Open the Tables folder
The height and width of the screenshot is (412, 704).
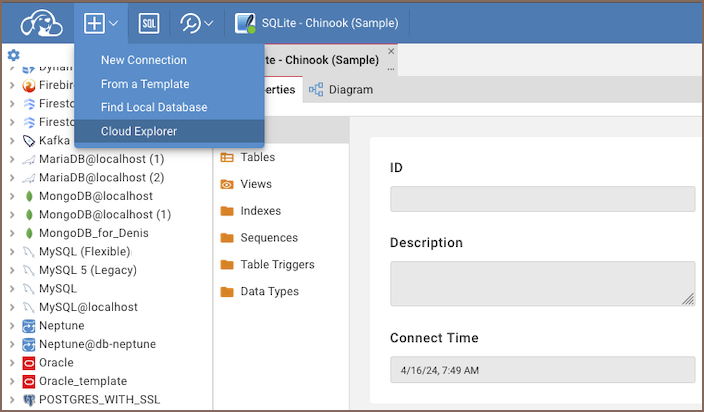(257, 157)
